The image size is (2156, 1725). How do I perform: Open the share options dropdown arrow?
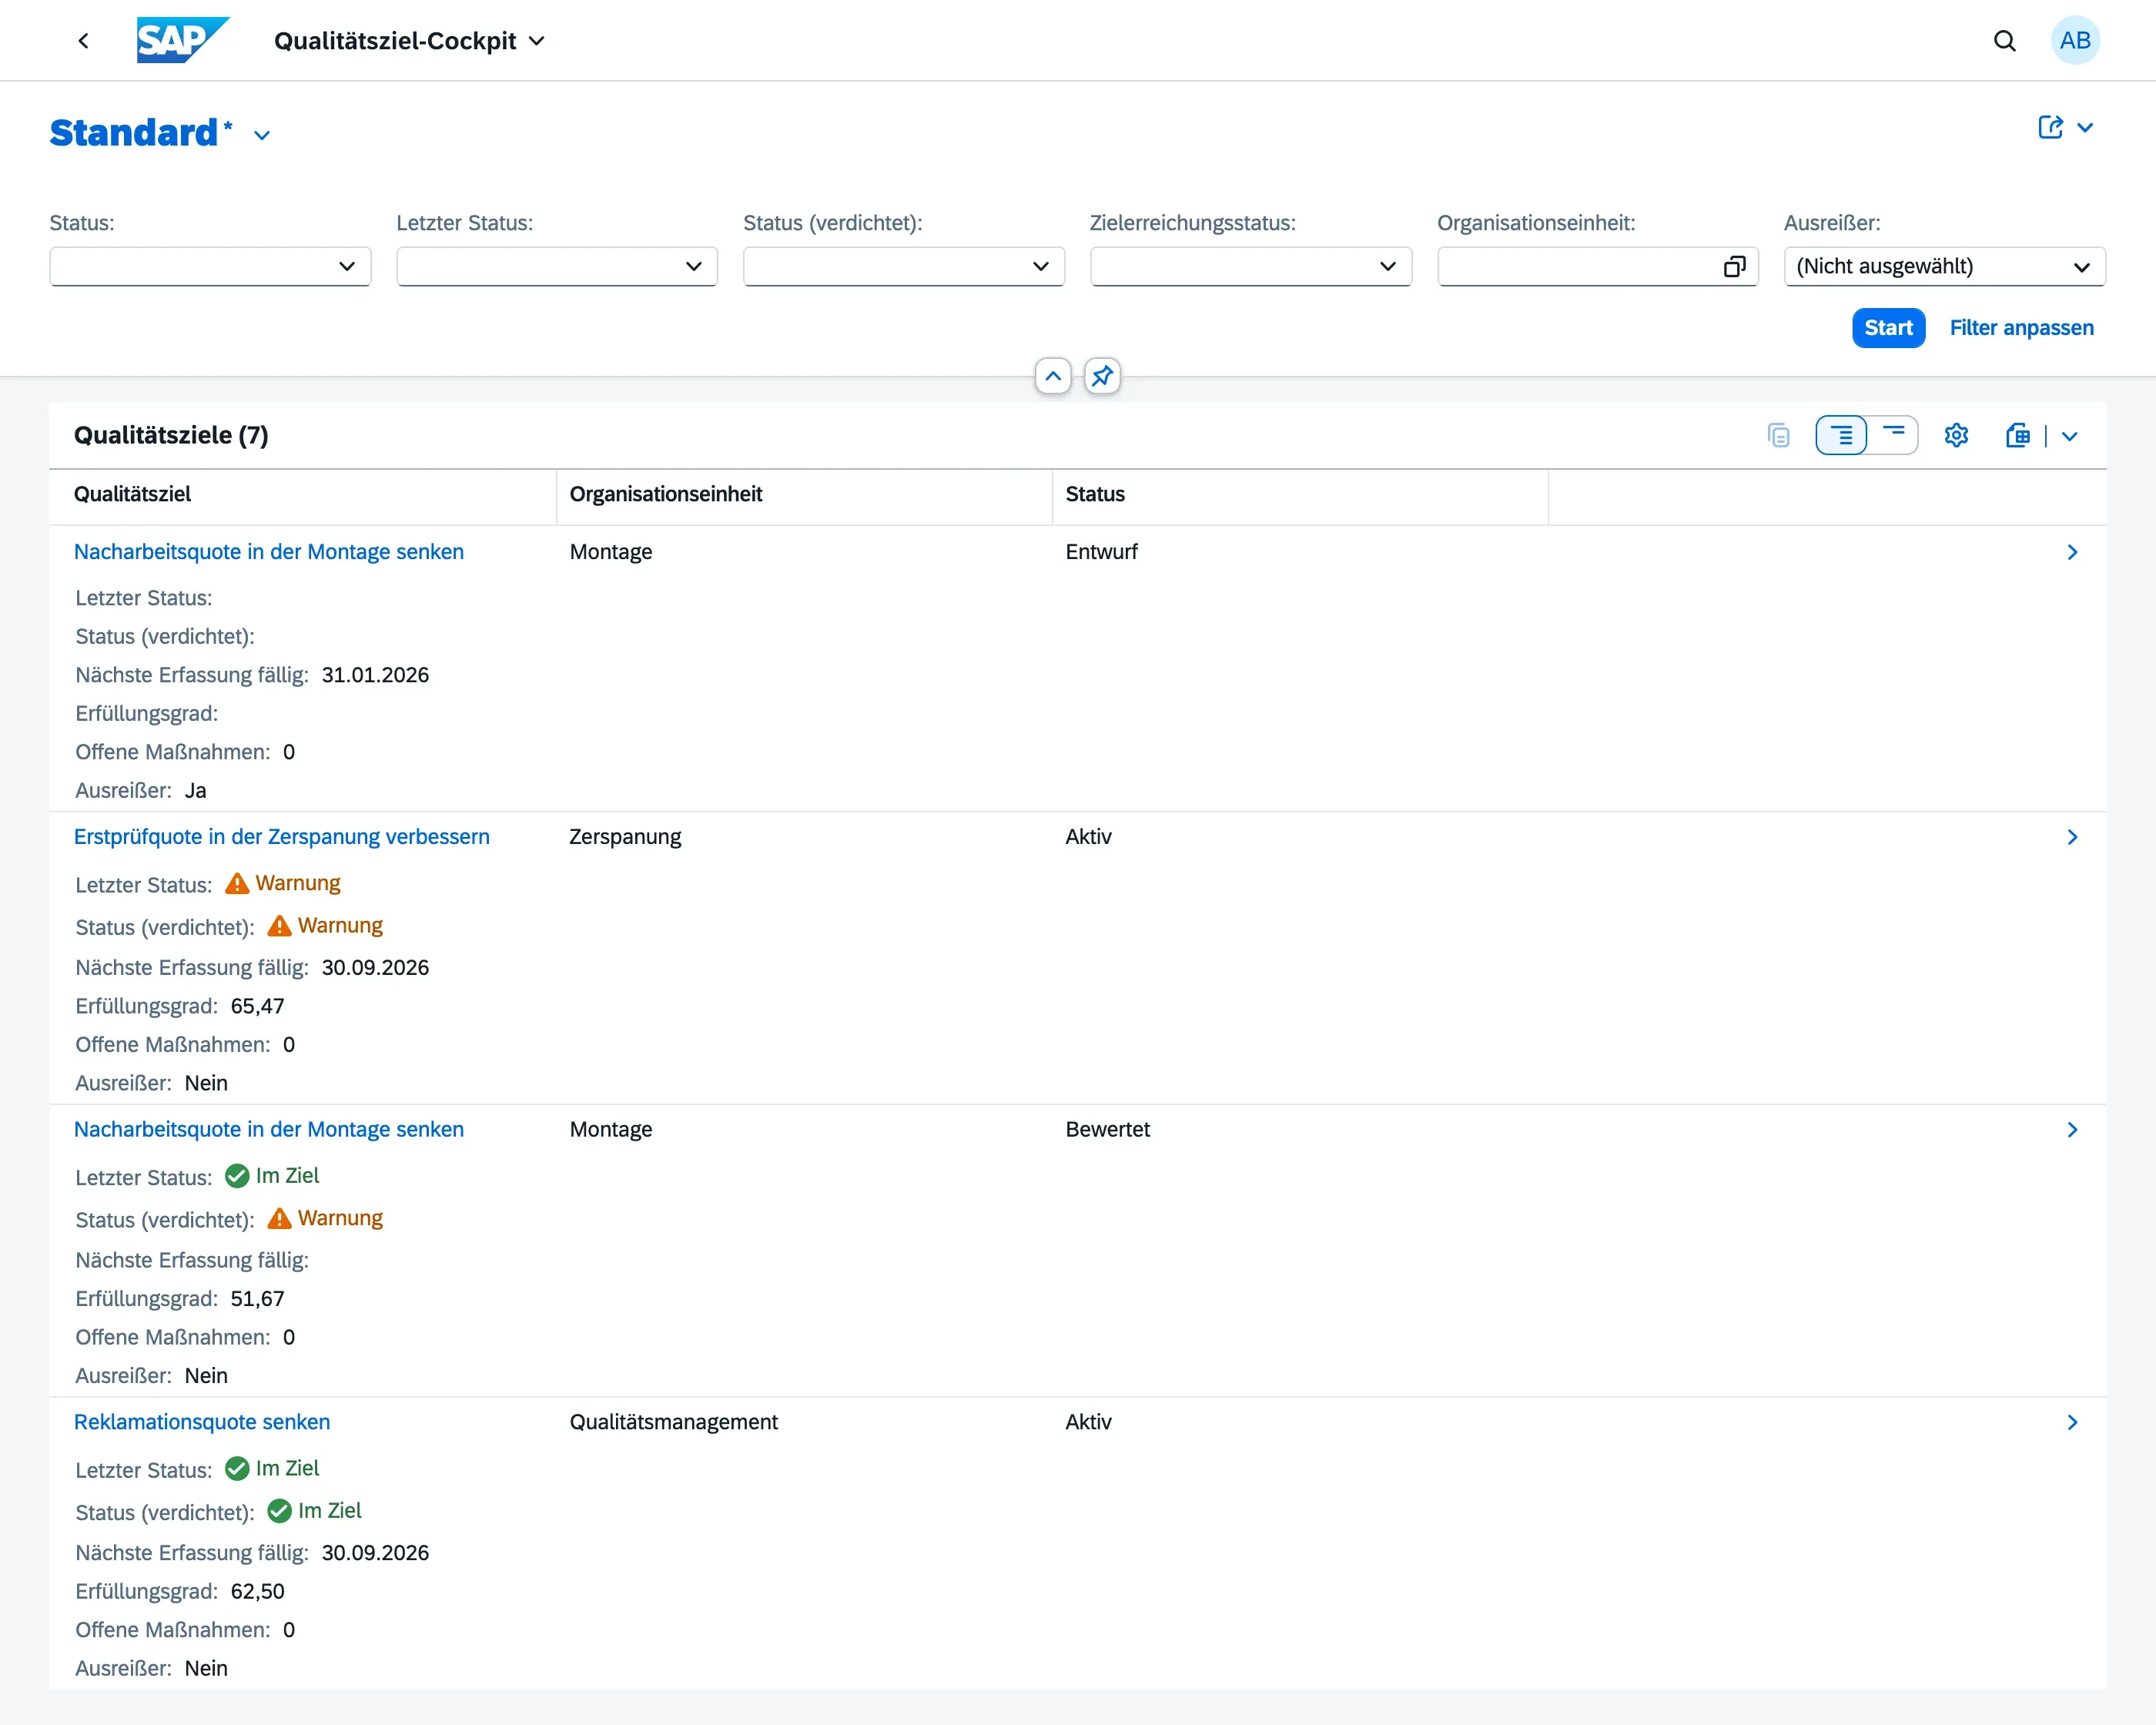2085,128
